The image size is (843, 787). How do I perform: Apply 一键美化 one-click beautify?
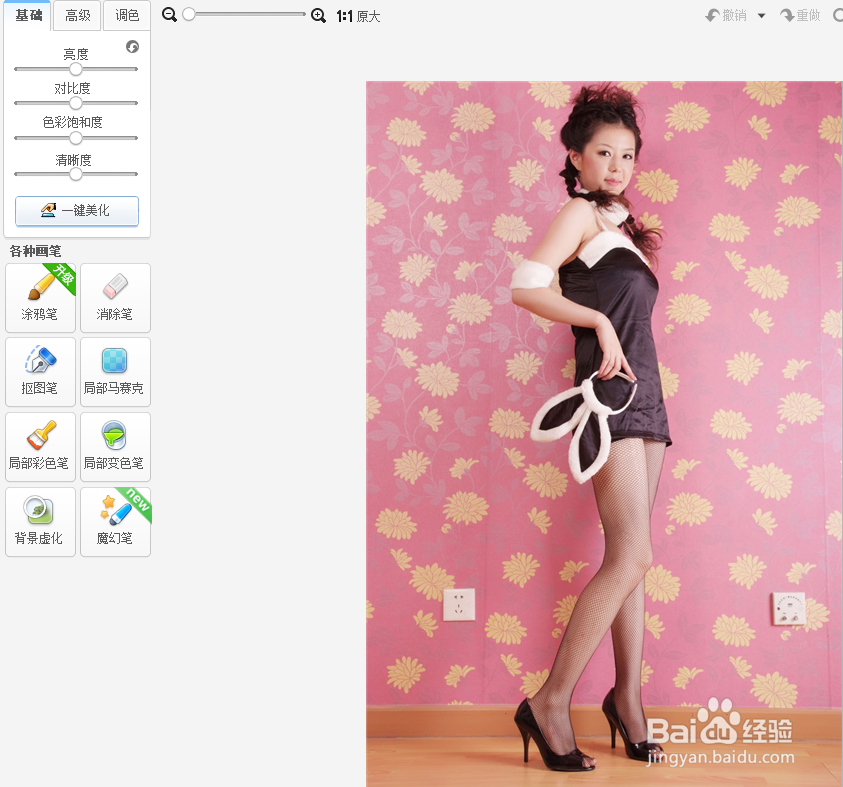(x=77, y=211)
